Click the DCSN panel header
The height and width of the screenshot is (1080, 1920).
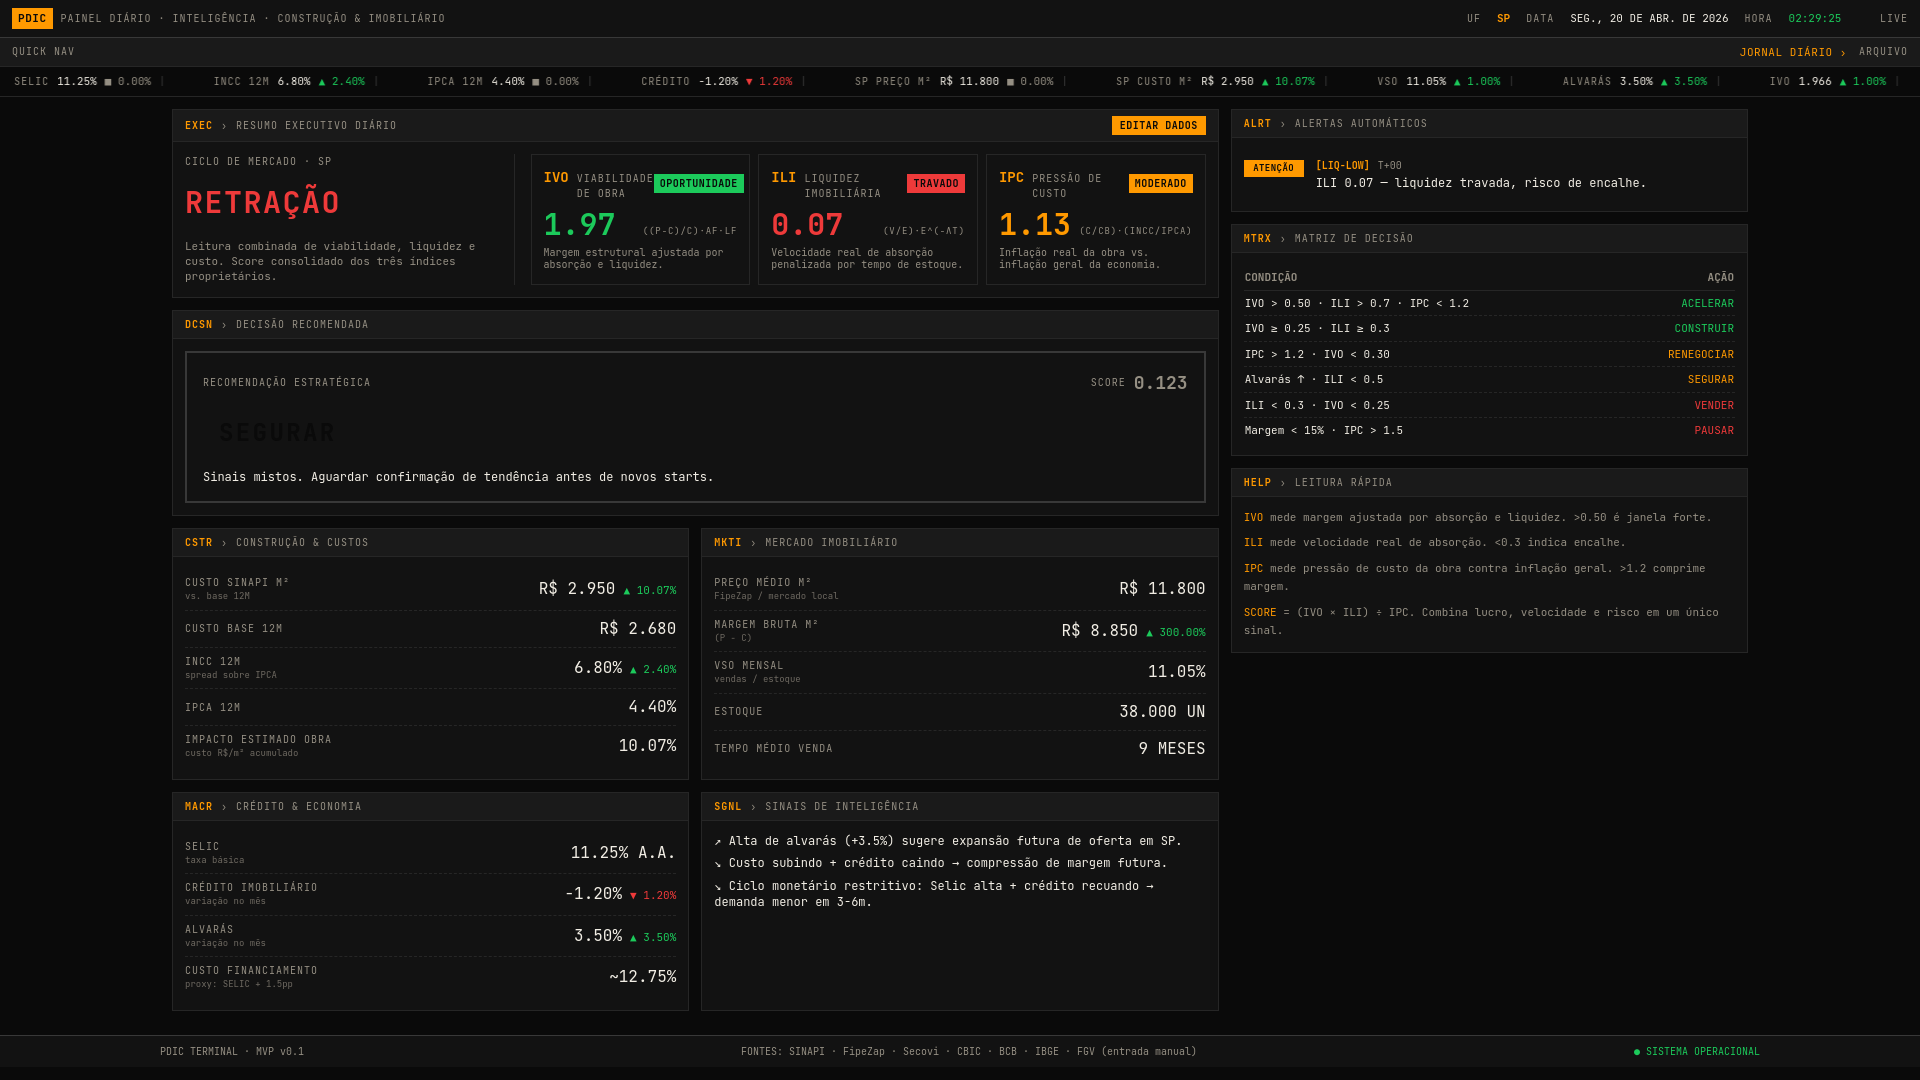695,325
